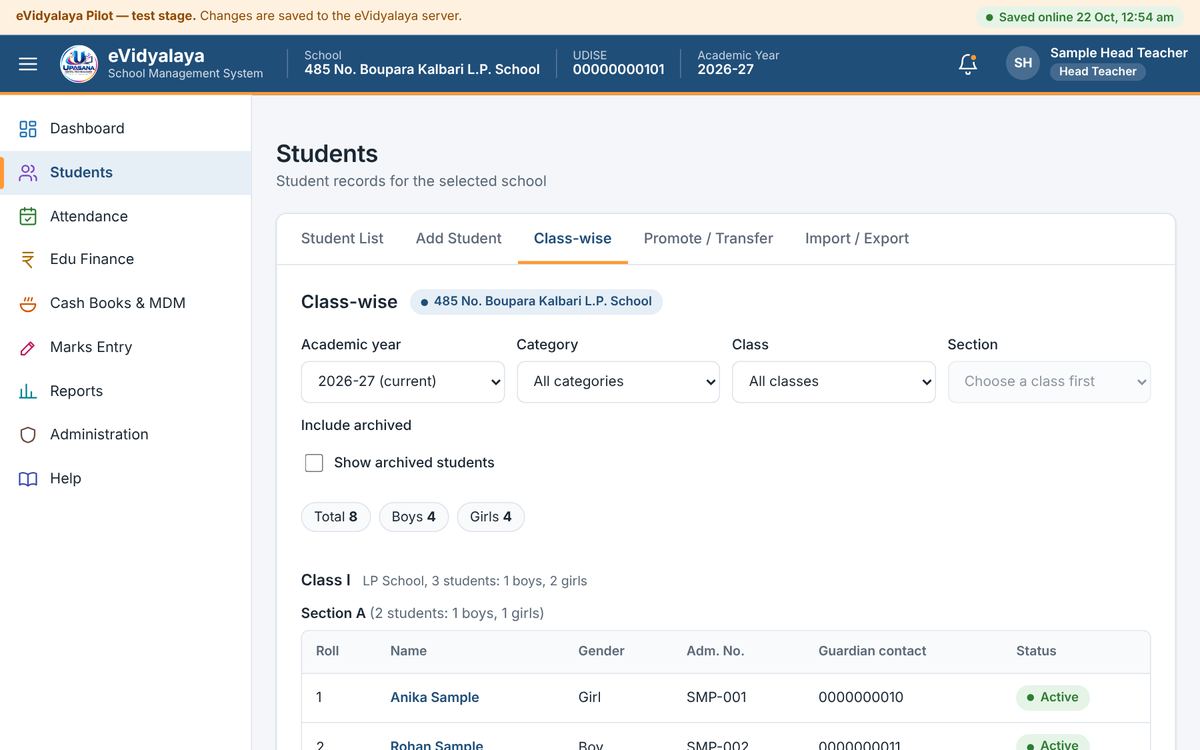Viewport: 1200px width, 750px height.
Task: Click the Attendance calendar icon
Action: coord(28,216)
